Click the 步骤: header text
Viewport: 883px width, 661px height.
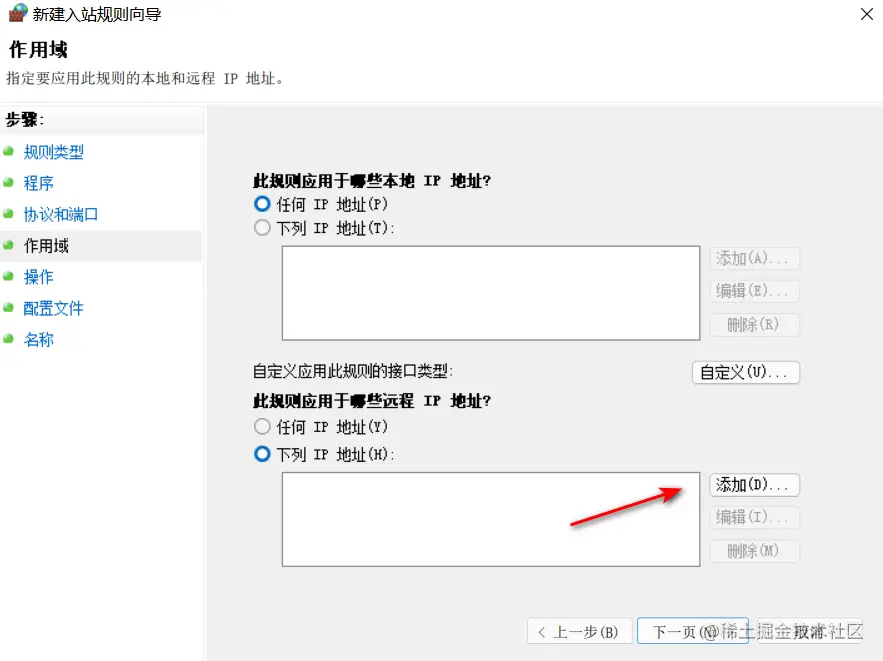click(x=25, y=119)
